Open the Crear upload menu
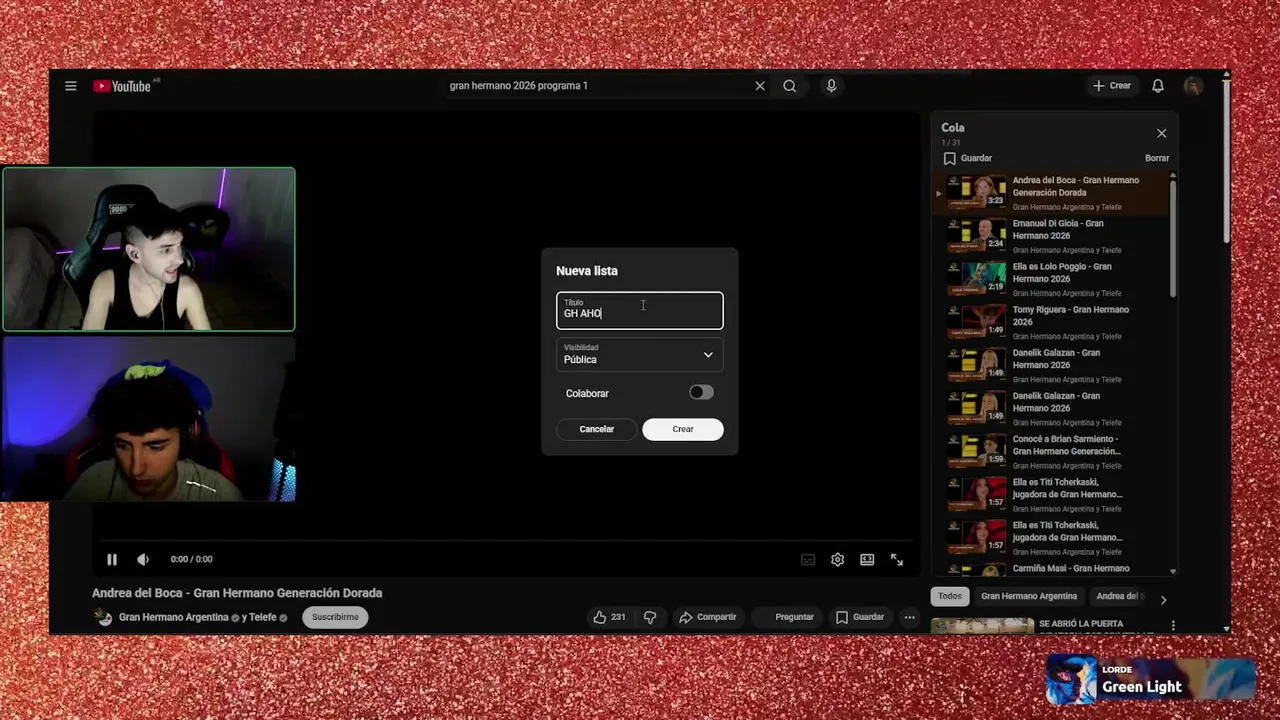 (1111, 86)
